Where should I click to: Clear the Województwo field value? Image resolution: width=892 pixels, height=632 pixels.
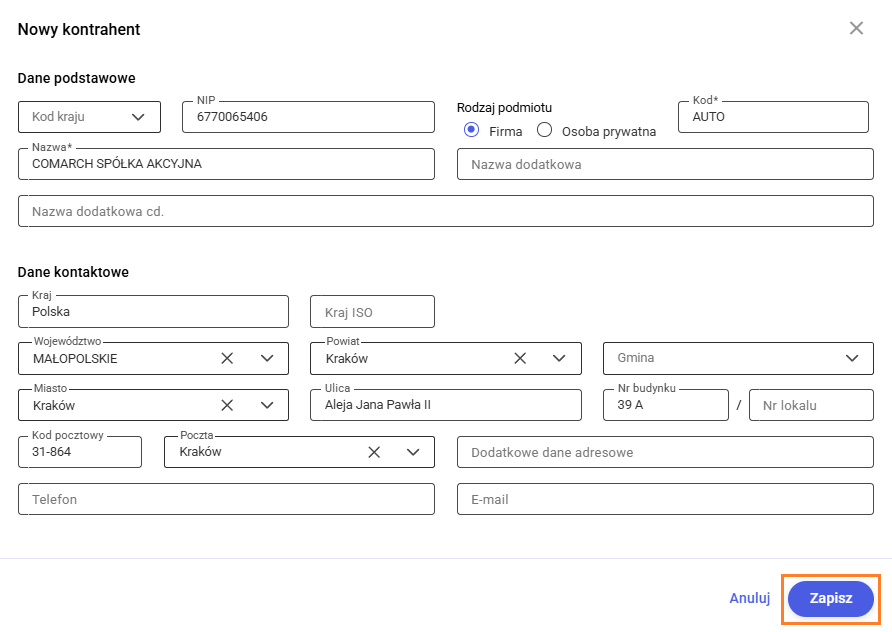227,358
